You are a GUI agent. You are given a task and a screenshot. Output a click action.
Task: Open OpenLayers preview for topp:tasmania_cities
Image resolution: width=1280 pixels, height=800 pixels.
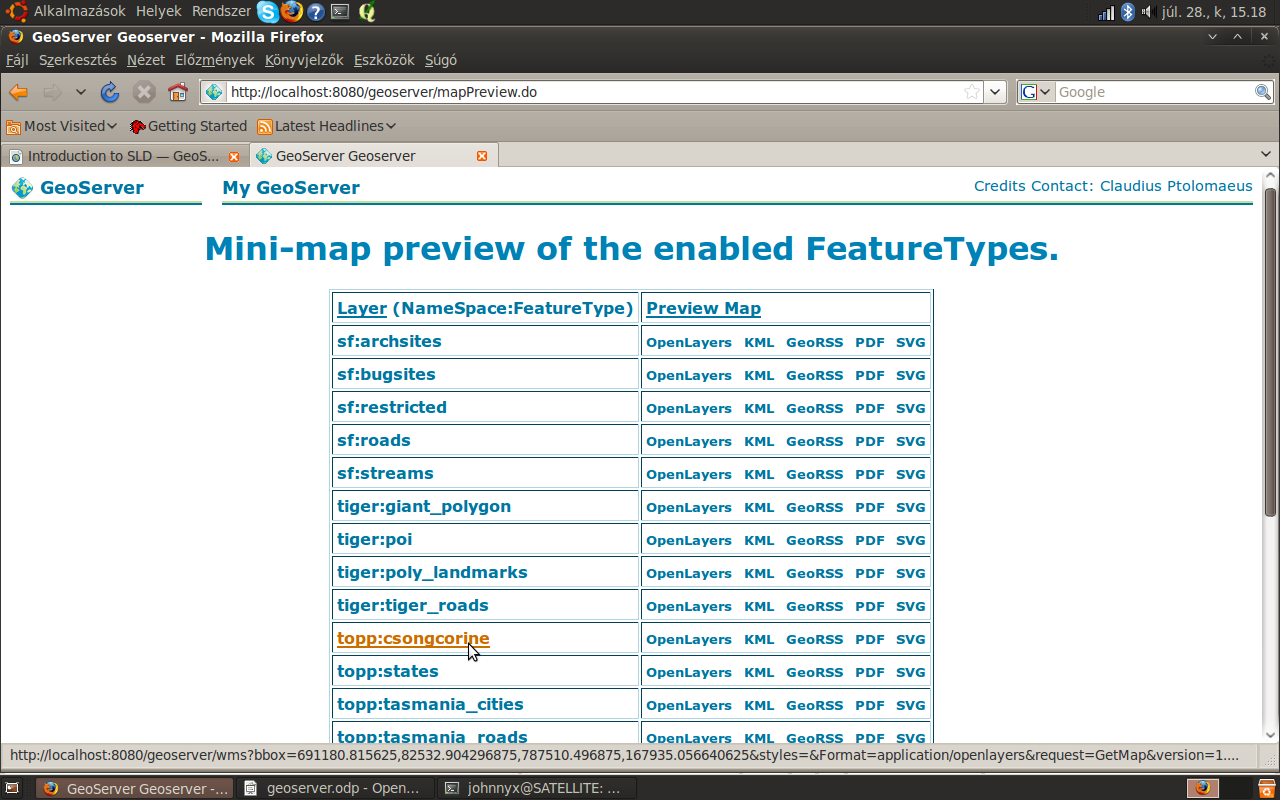[x=689, y=705]
